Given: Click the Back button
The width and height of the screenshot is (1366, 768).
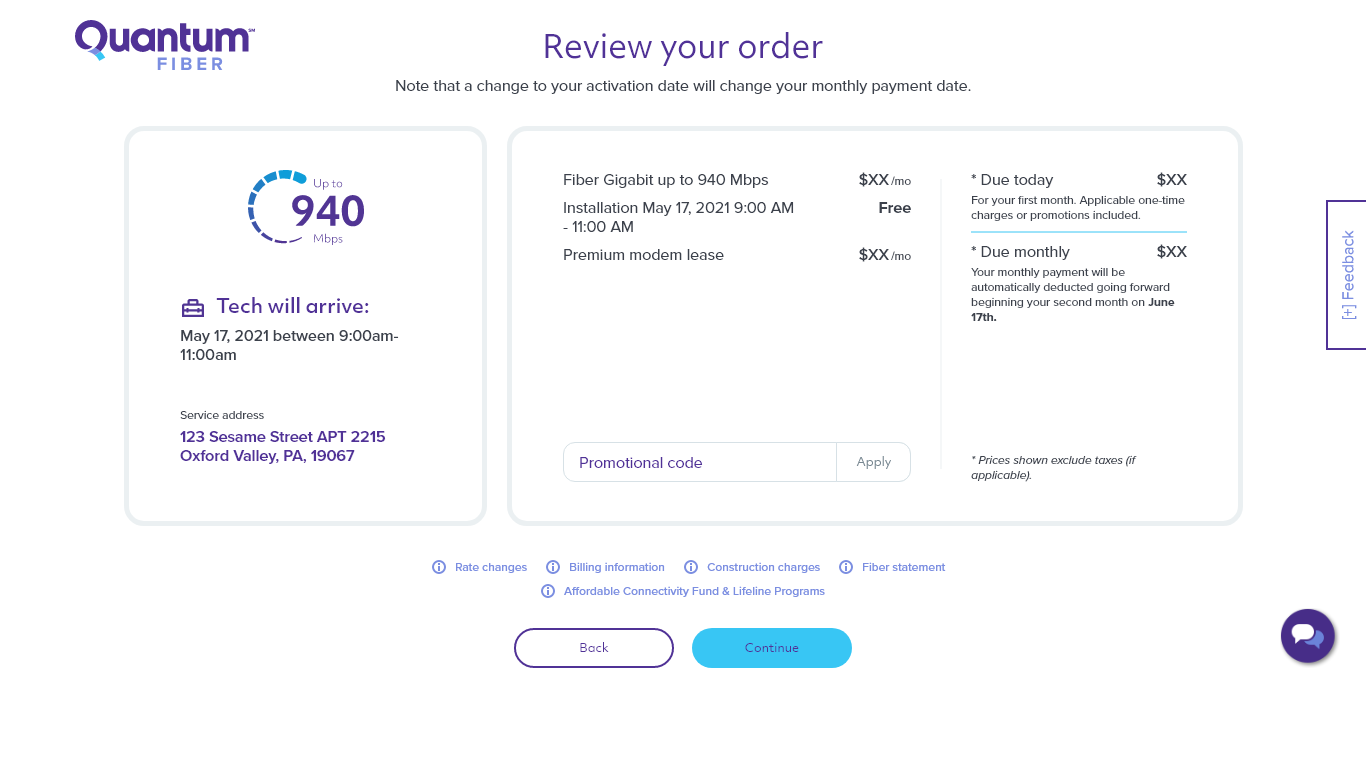Looking at the screenshot, I should tap(594, 648).
